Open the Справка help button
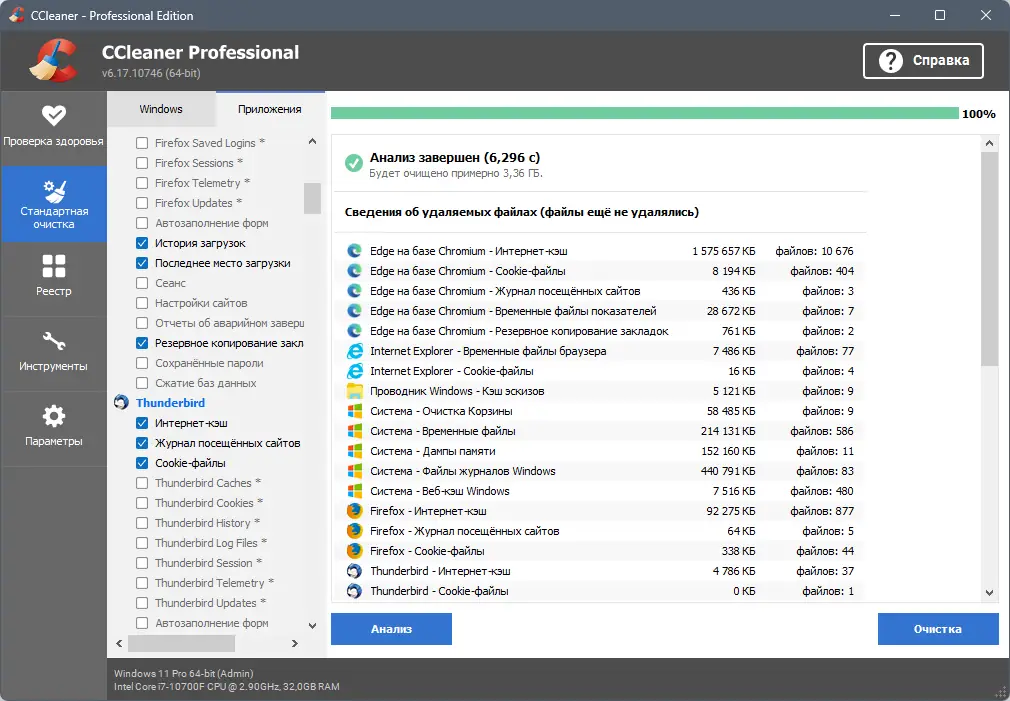The width and height of the screenshot is (1010, 701). click(x=923, y=61)
